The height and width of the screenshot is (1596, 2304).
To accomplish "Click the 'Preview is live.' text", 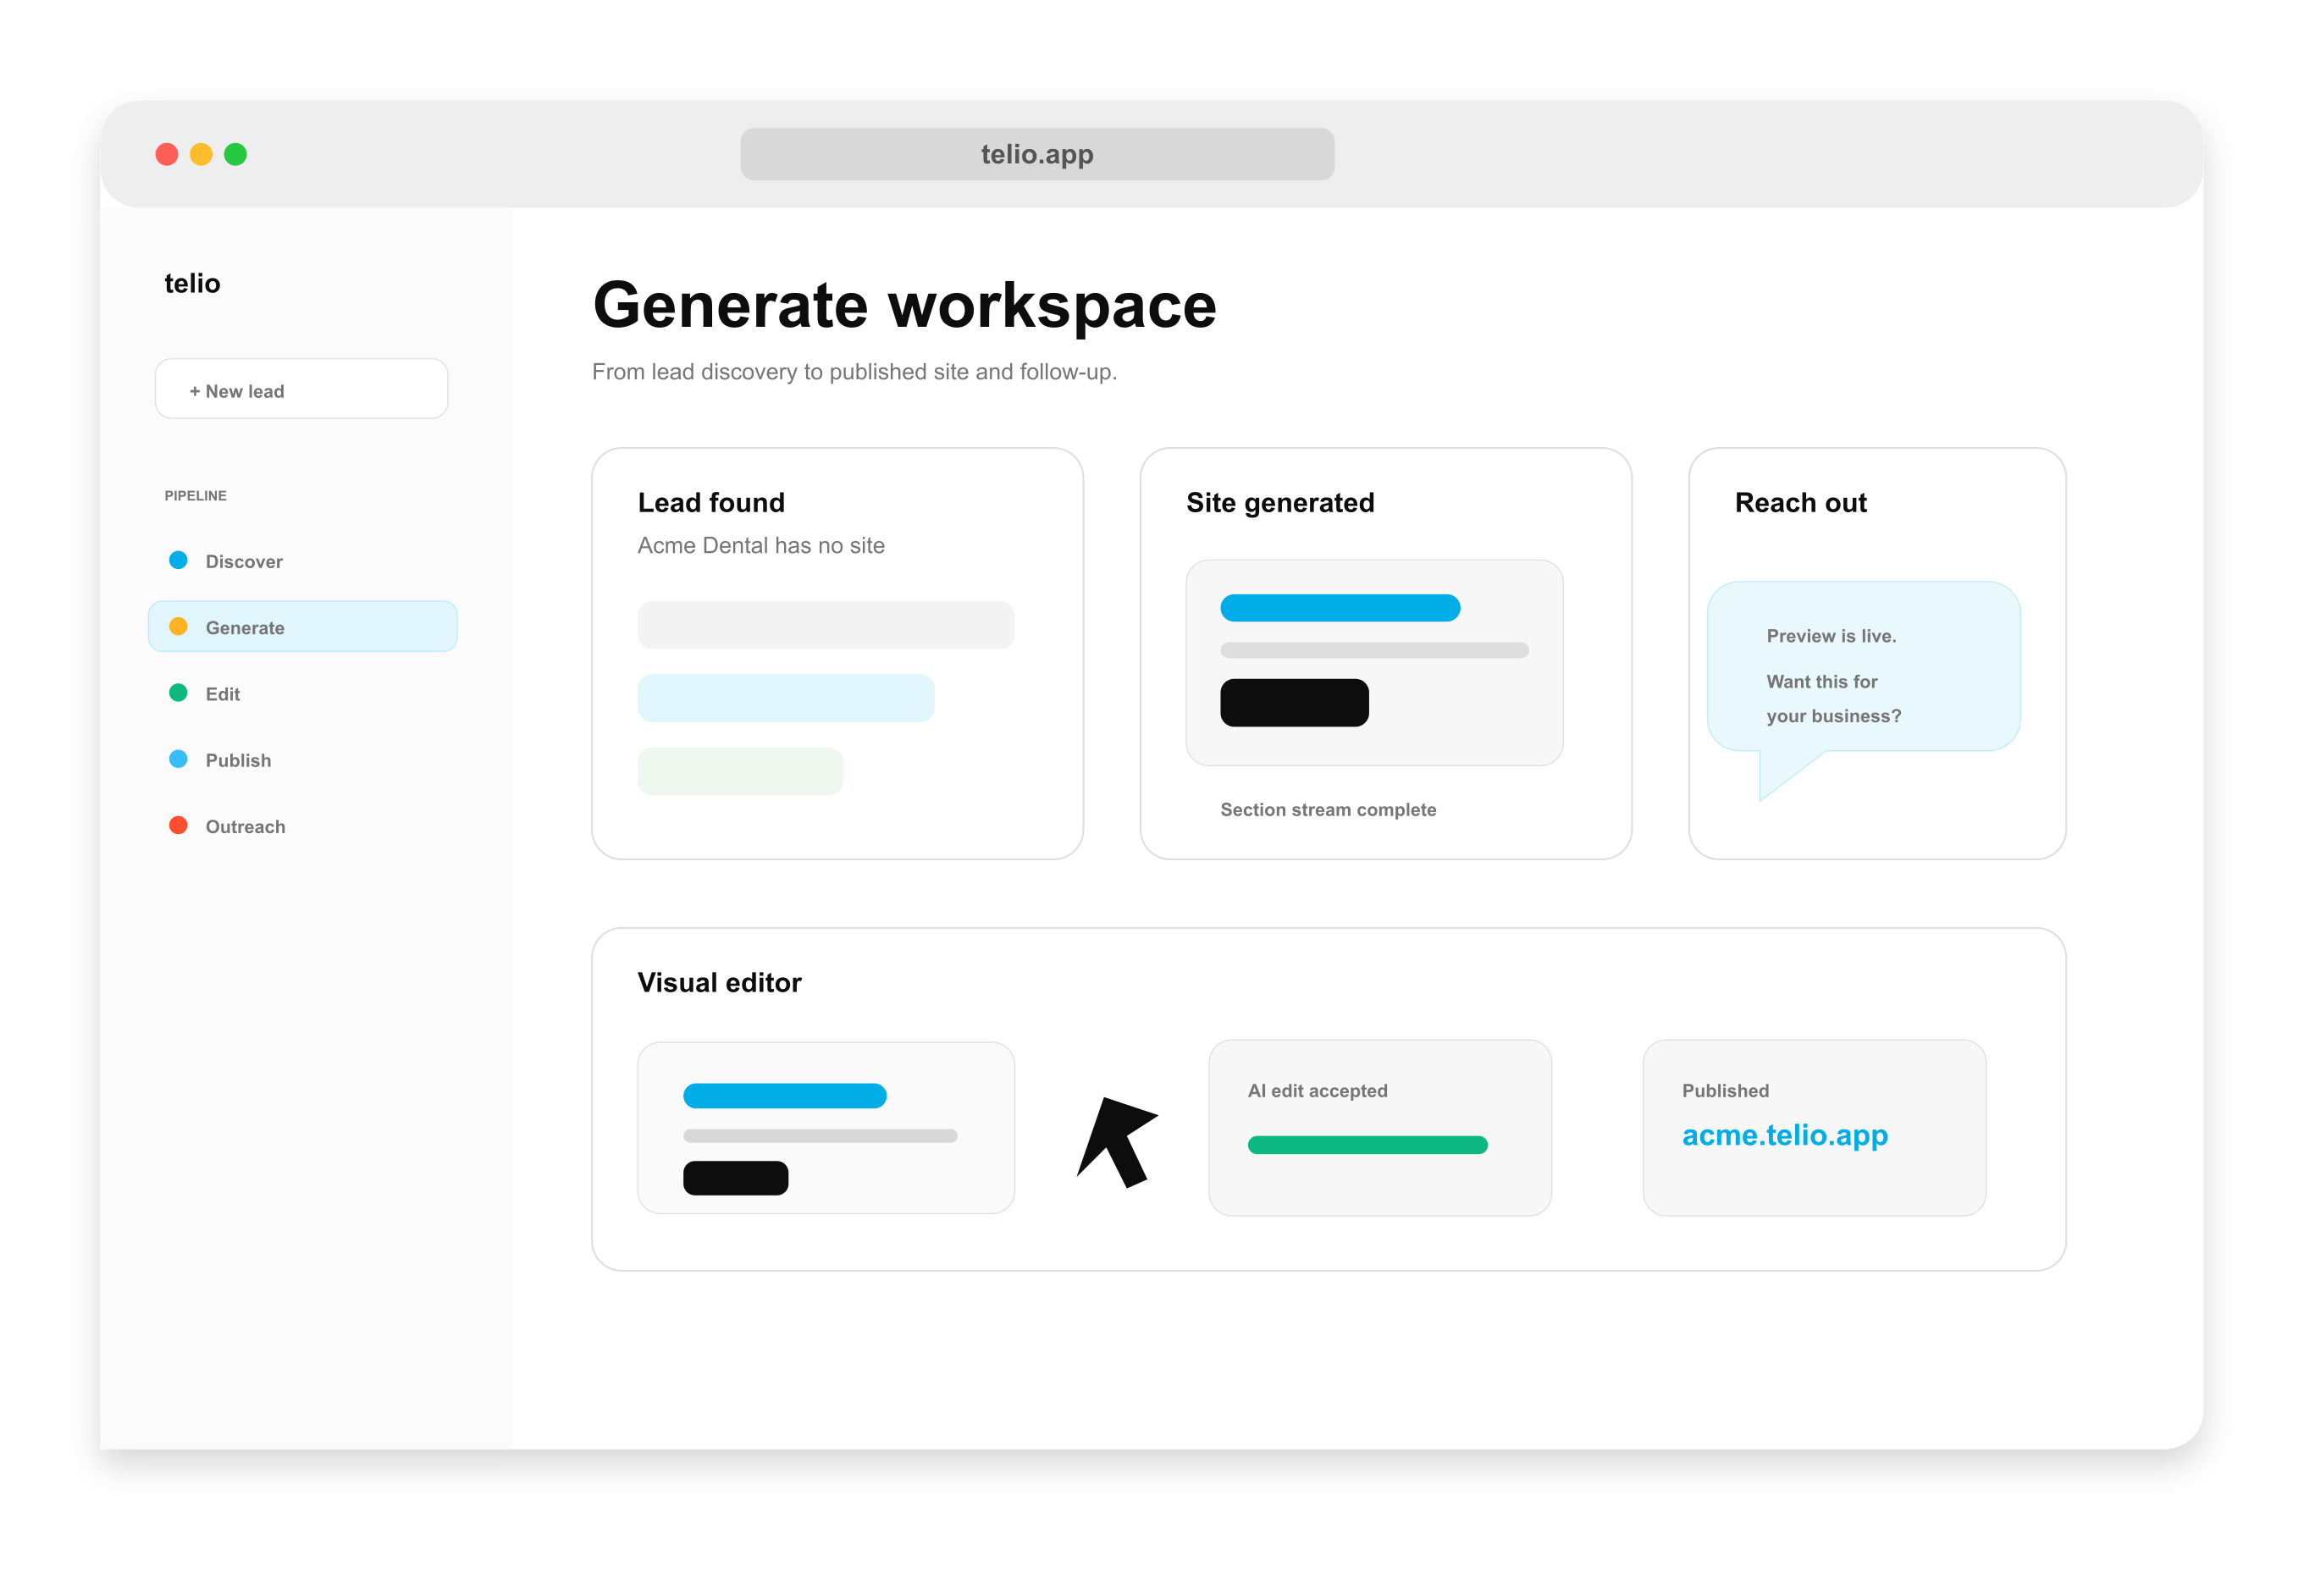I will pos(1831,636).
